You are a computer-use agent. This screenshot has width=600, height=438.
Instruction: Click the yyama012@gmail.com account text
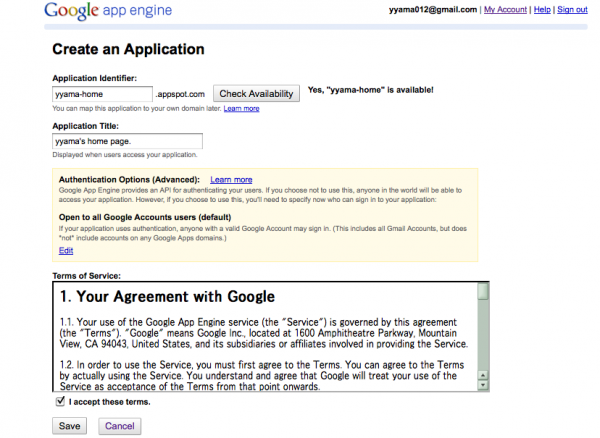click(x=433, y=10)
